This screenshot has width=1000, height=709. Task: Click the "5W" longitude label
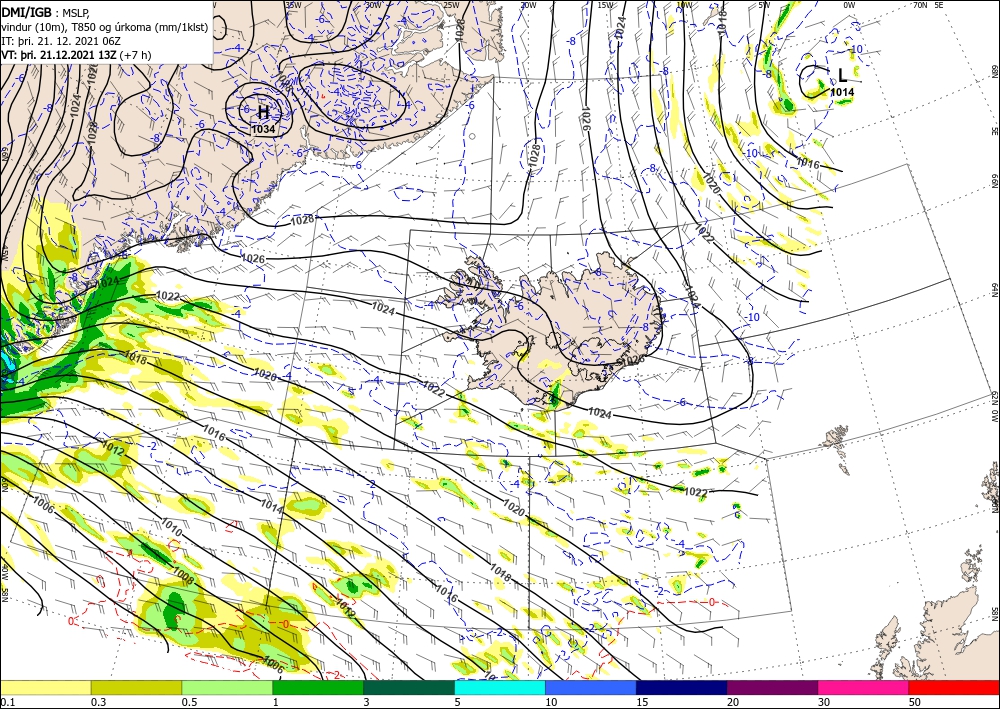click(x=764, y=5)
